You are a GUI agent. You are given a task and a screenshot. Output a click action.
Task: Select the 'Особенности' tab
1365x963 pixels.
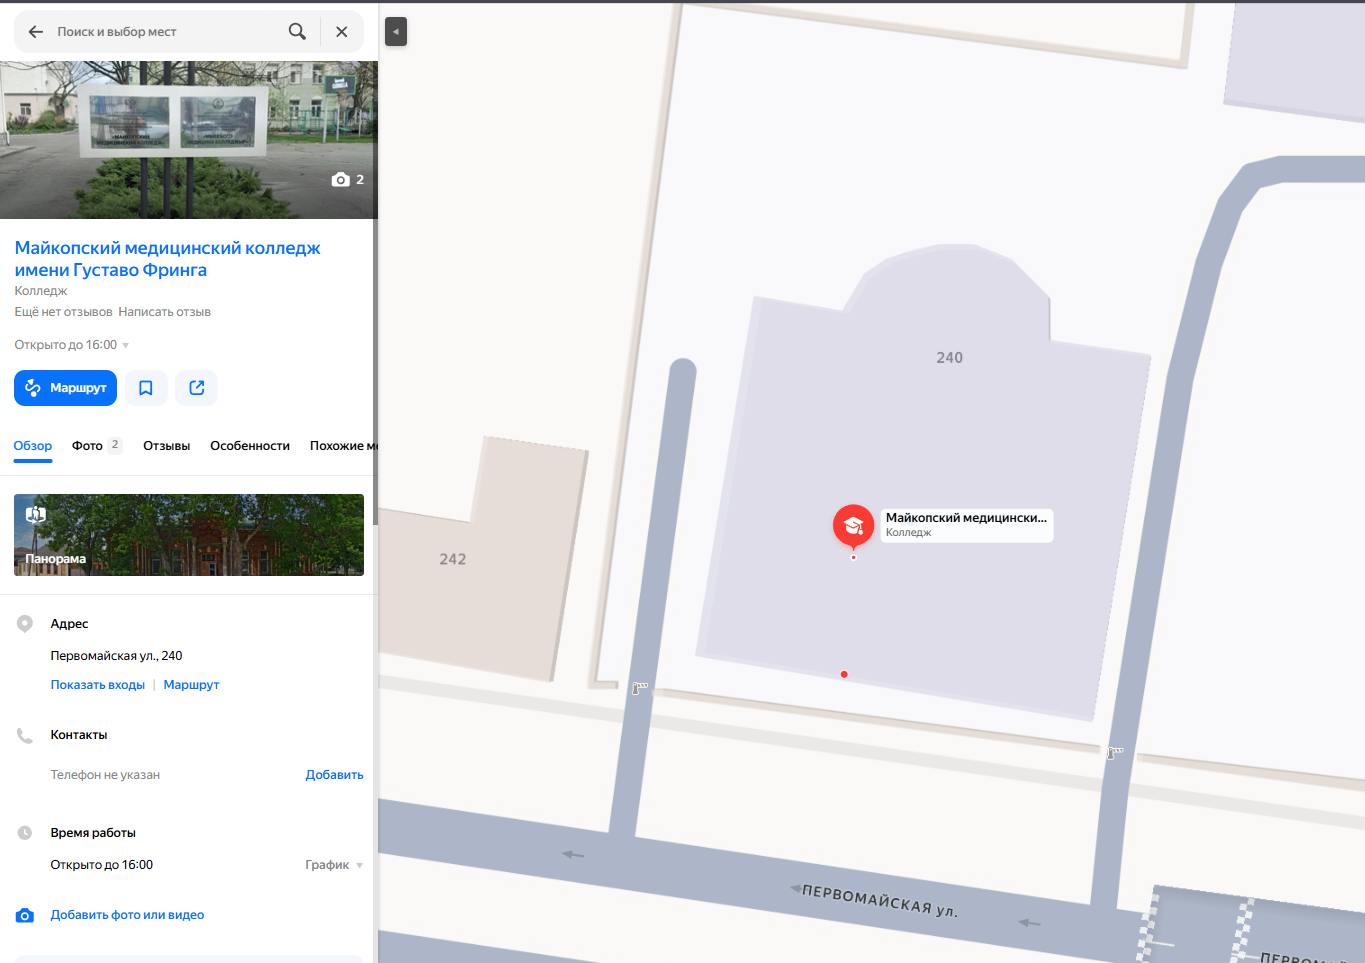(250, 446)
